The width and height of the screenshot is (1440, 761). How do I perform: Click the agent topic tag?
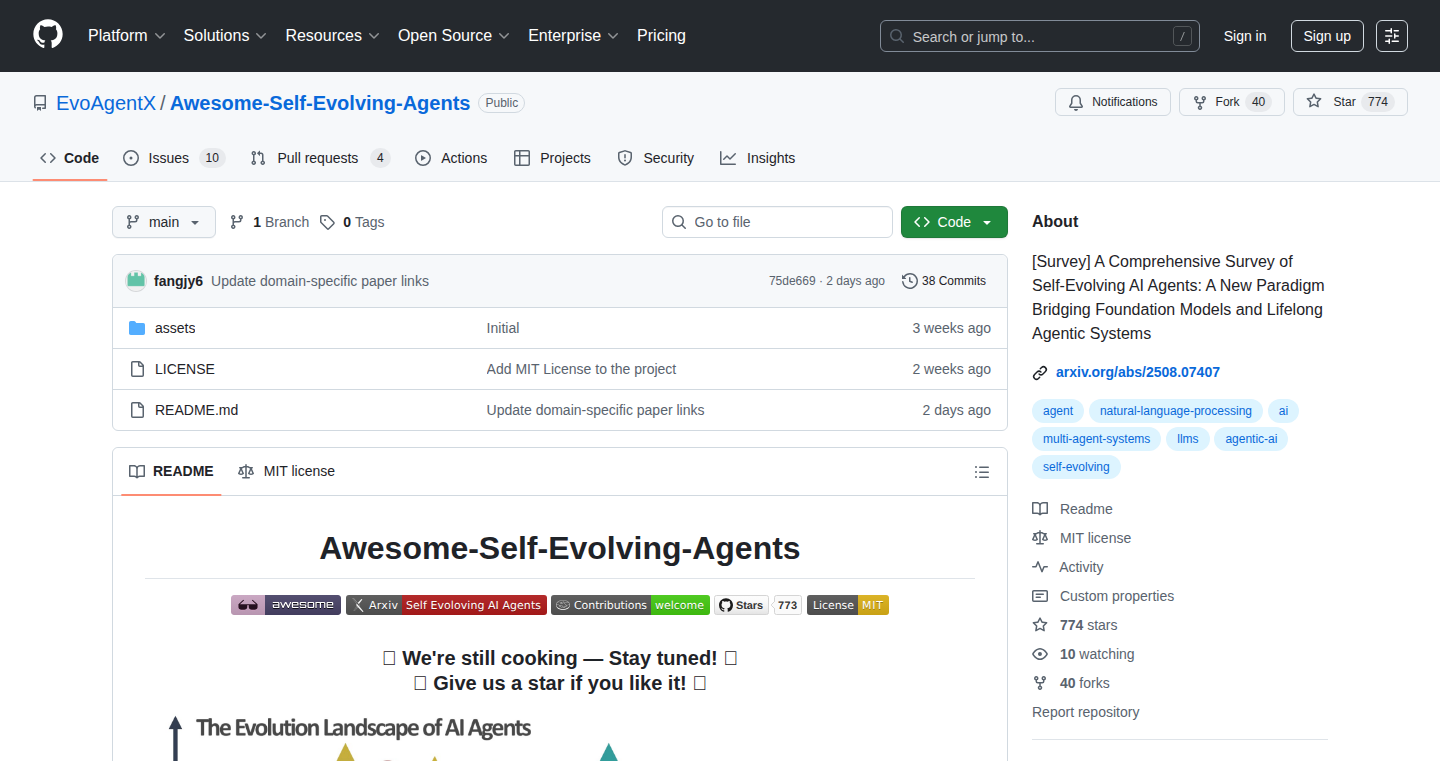pos(1058,411)
